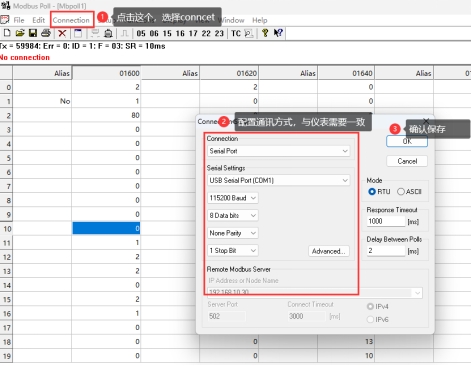Click the cell with value 80 in row 2
This screenshot has width=471, height=366.
[106, 115]
